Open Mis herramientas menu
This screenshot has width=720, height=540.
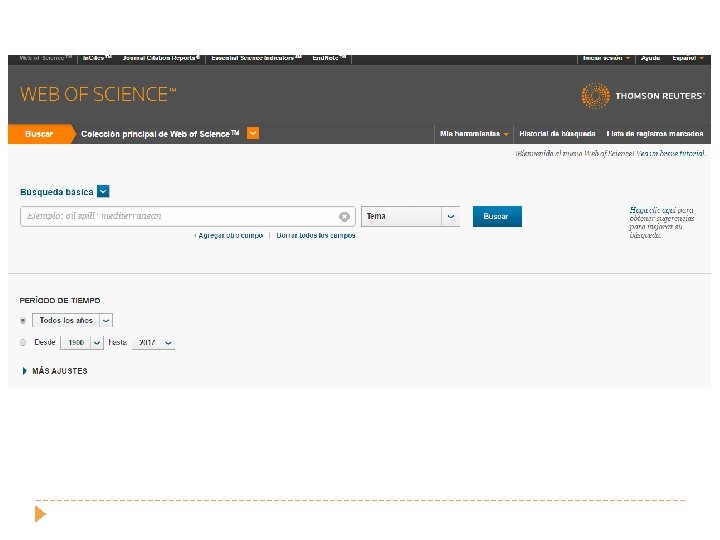(x=474, y=134)
